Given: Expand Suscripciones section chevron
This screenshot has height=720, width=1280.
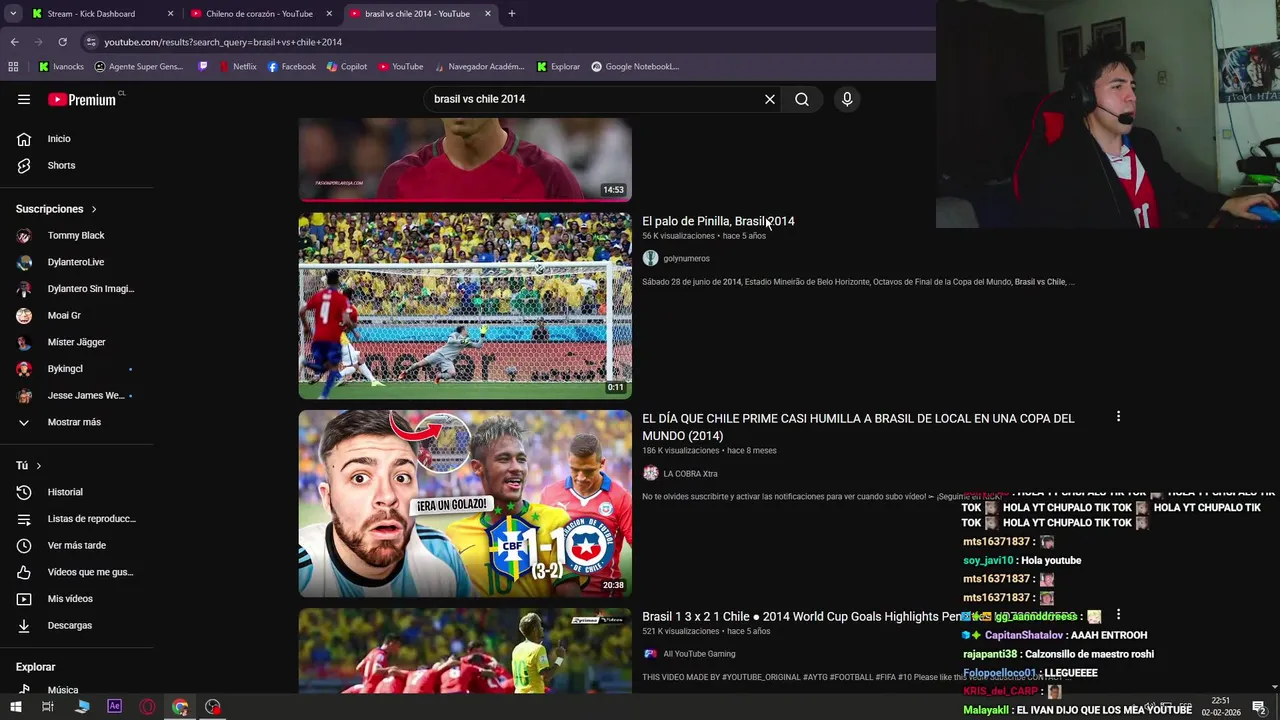Looking at the screenshot, I should pyautogui.click(x=94, y=209).
